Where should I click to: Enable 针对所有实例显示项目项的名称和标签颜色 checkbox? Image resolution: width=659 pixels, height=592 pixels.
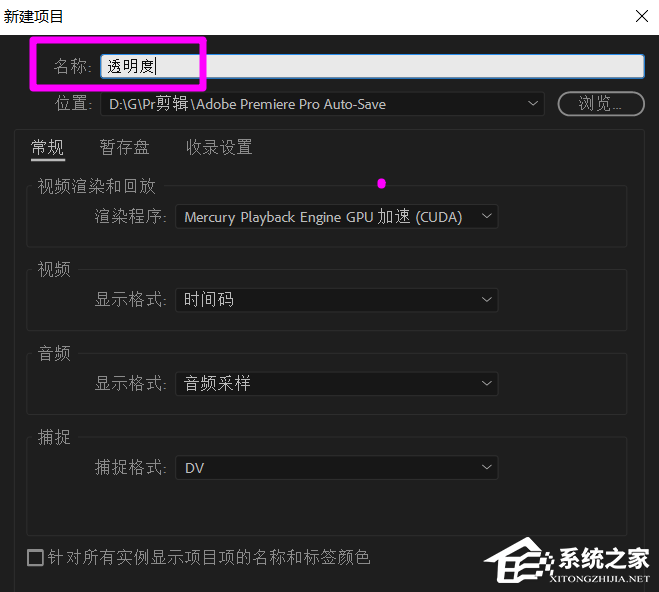click(x=36, y=557)
